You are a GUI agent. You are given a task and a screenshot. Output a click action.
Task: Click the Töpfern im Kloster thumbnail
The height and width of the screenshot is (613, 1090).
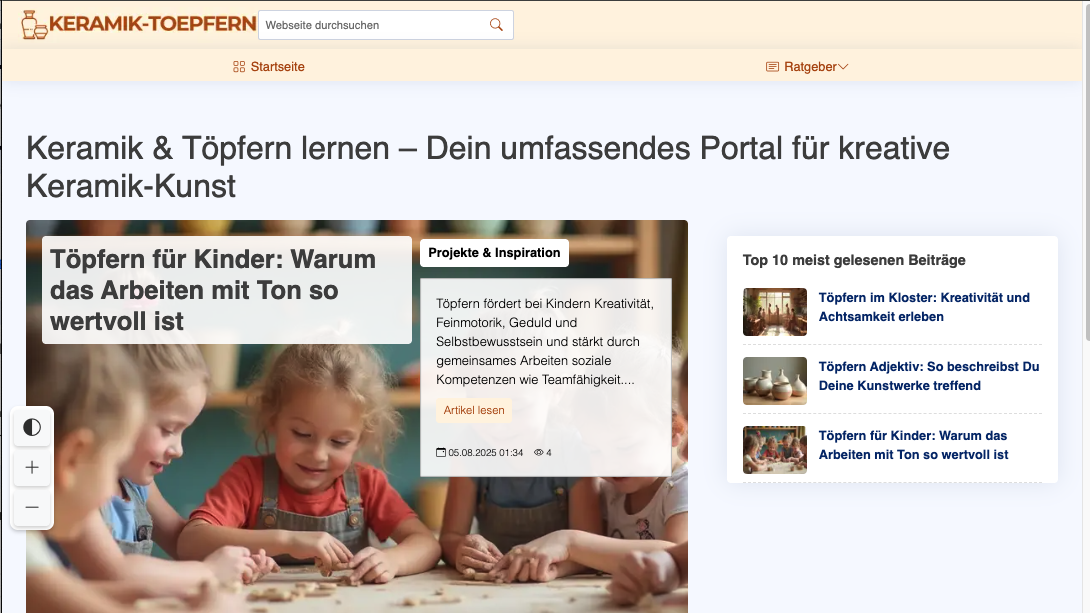pos(774,312)
